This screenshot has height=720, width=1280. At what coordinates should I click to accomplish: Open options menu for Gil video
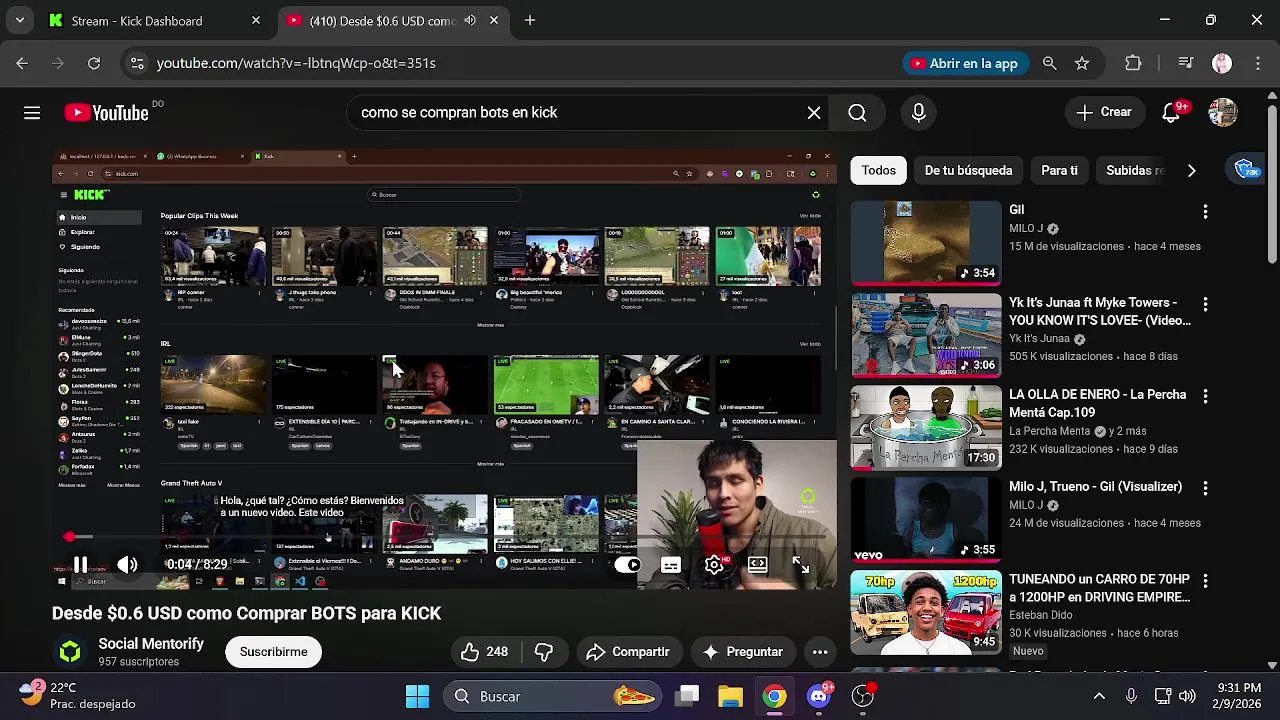coord(1205,211)
